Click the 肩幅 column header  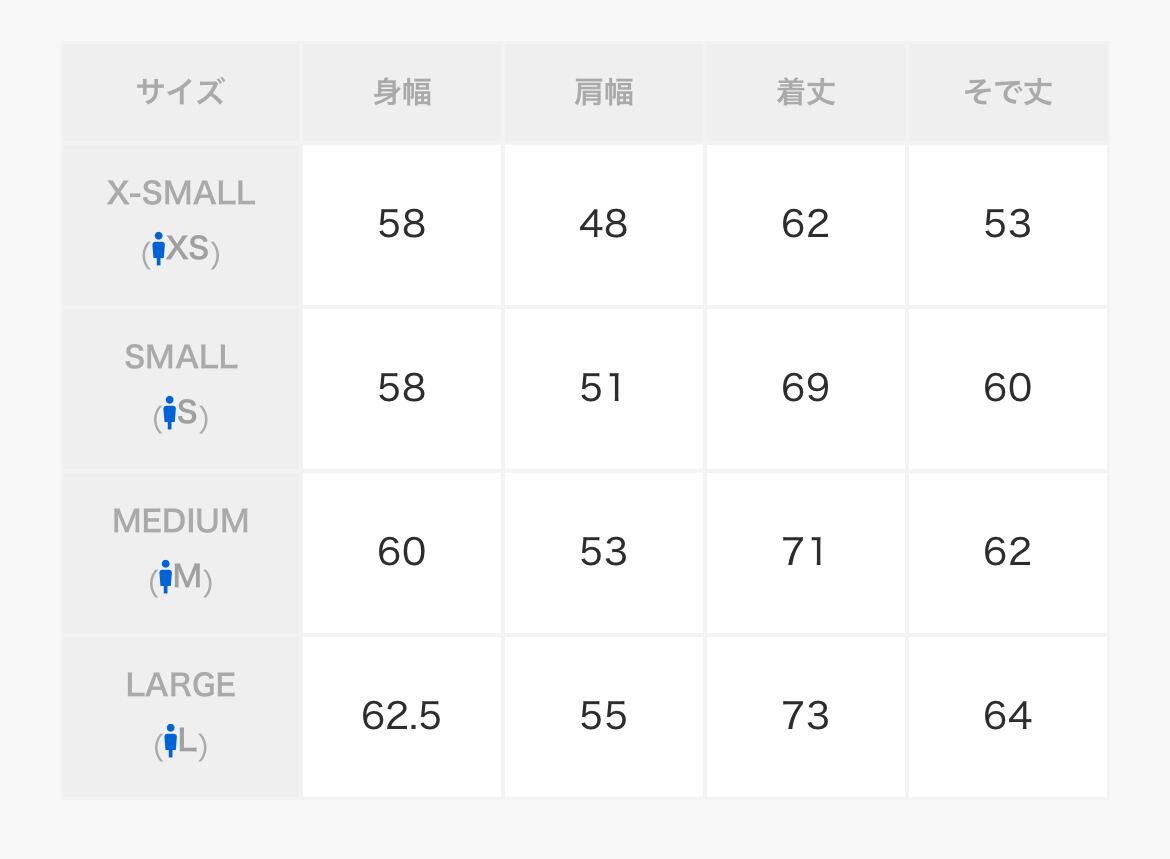pyautogui.click(x=604, y=93)
